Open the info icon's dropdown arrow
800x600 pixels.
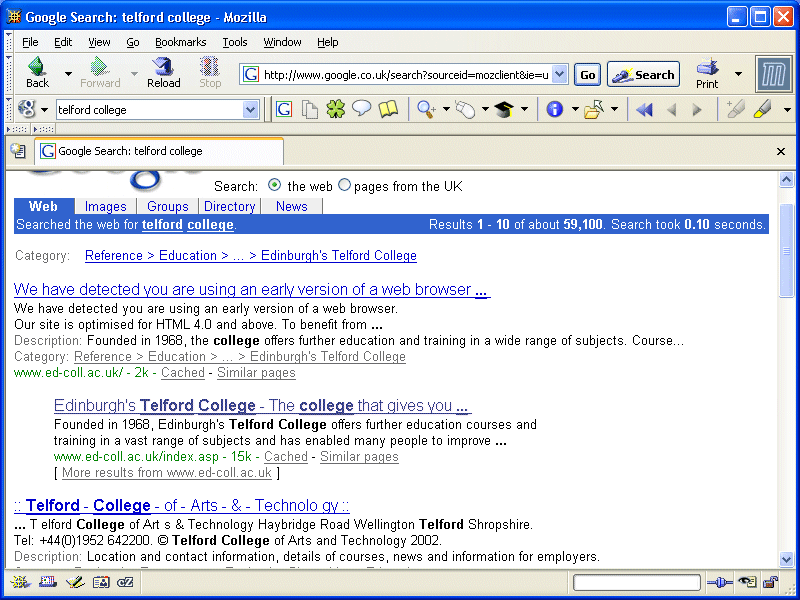574,109
